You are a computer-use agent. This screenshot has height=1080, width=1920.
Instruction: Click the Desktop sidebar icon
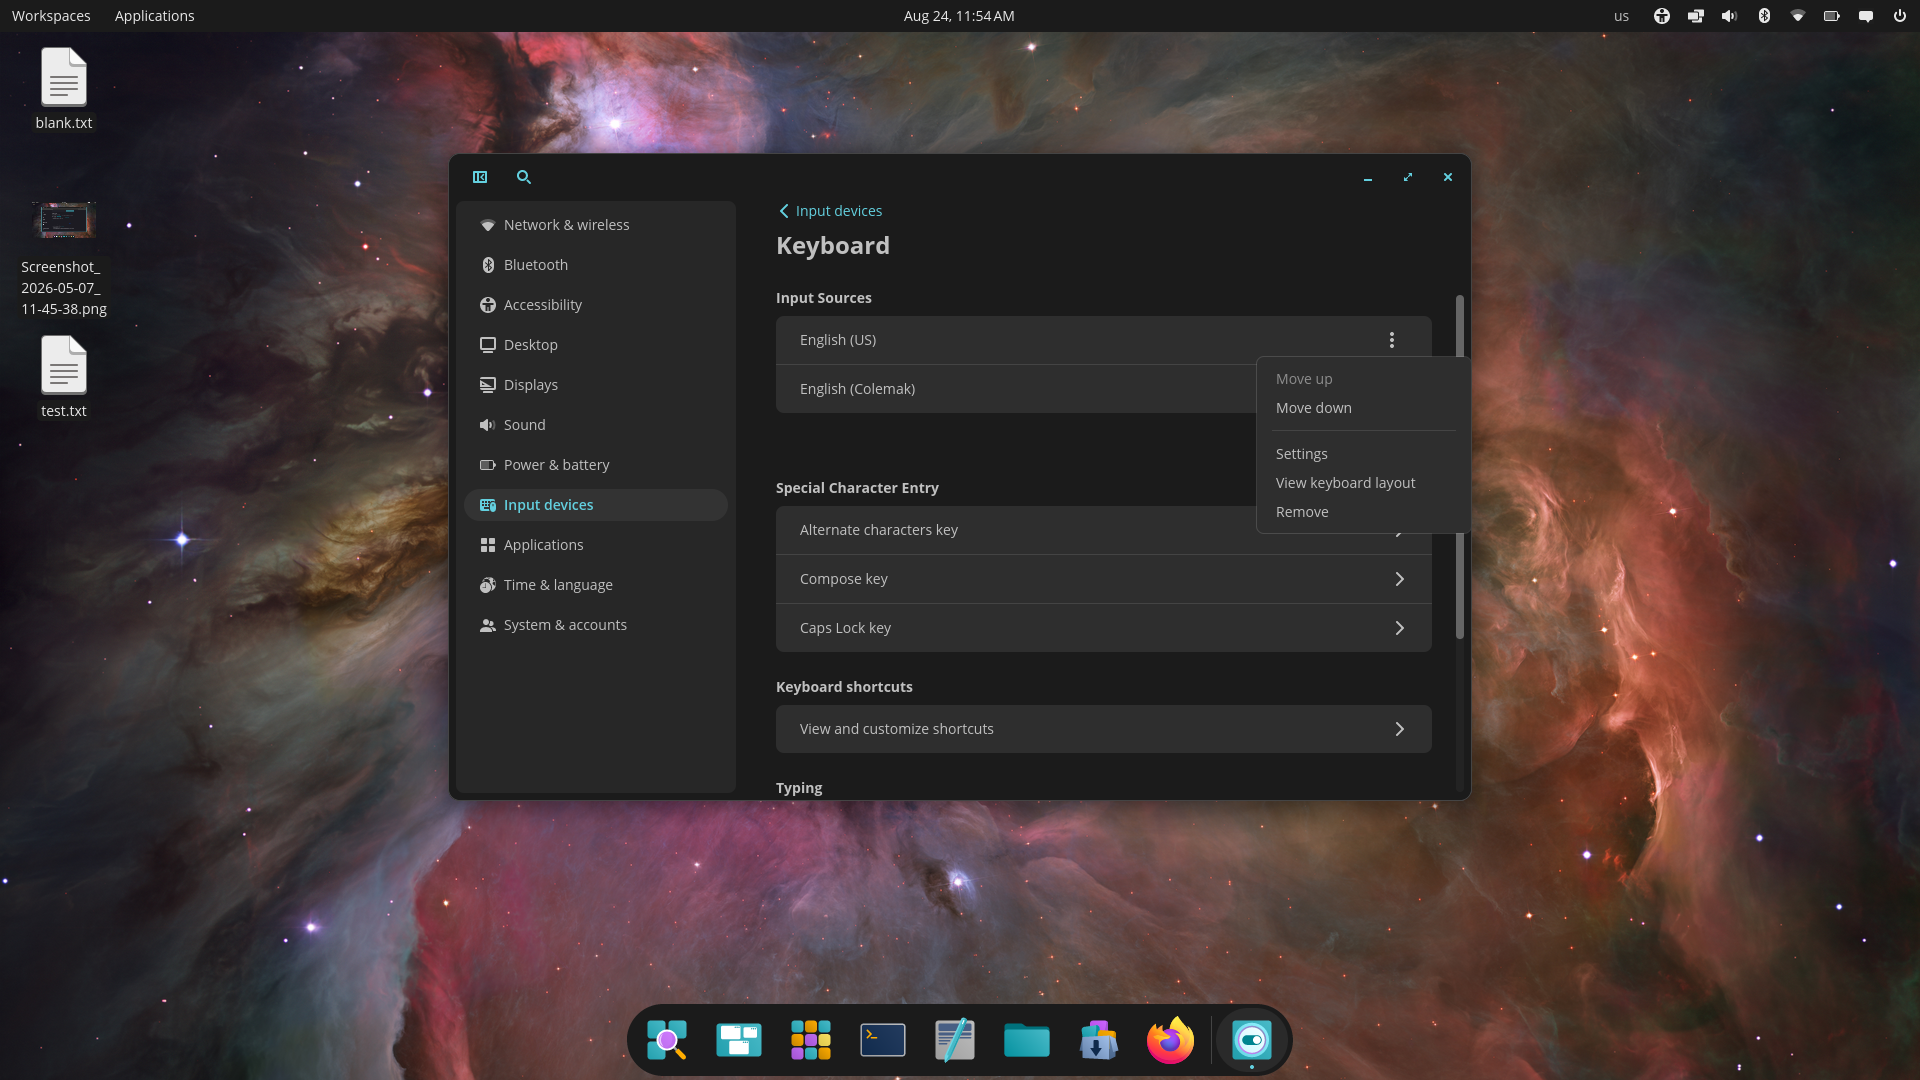487,345
